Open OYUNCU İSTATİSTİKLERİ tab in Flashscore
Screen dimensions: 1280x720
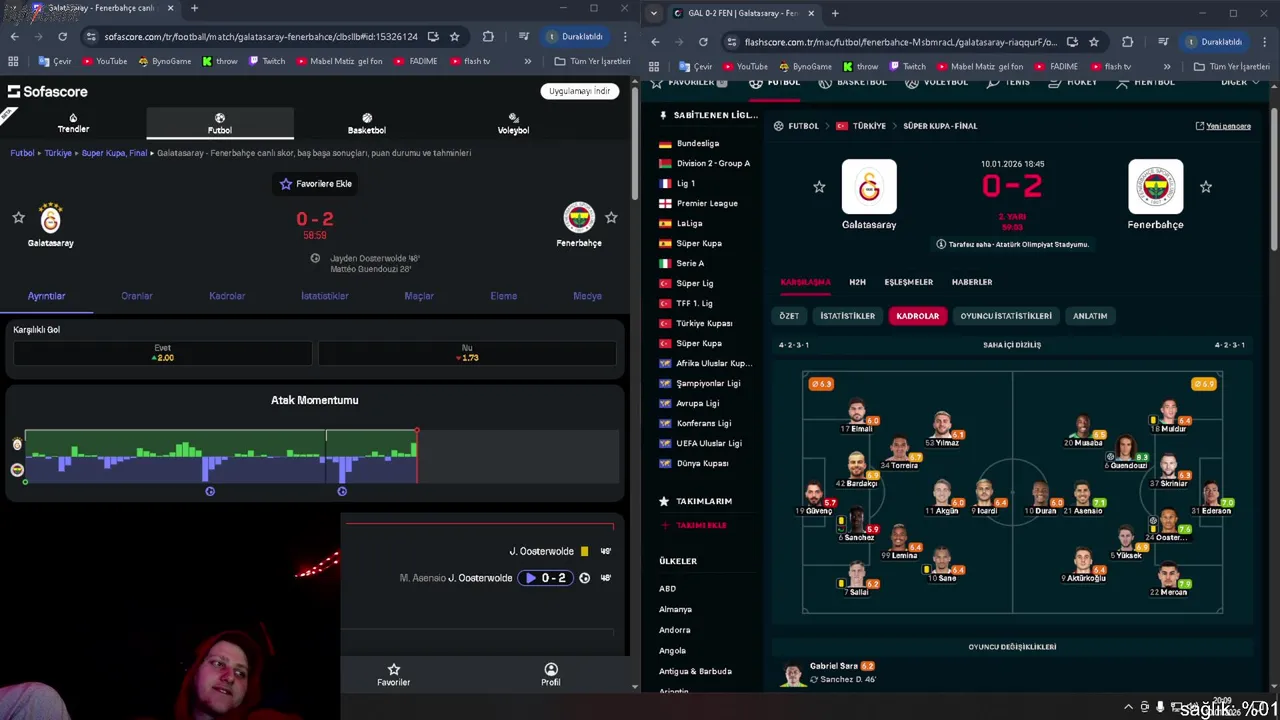point(1006,316)
